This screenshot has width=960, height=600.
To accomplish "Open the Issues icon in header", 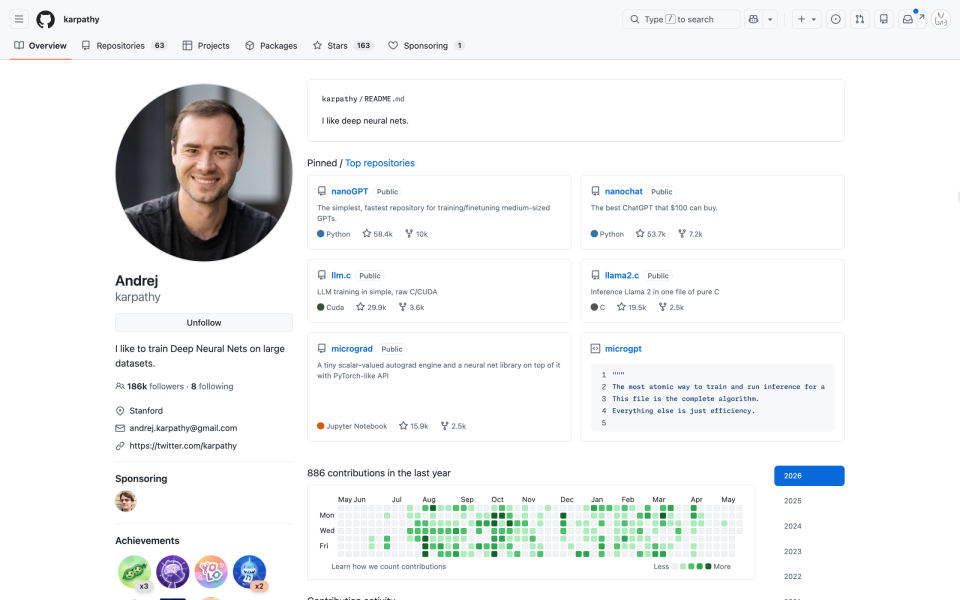I will tap(836, 19).
